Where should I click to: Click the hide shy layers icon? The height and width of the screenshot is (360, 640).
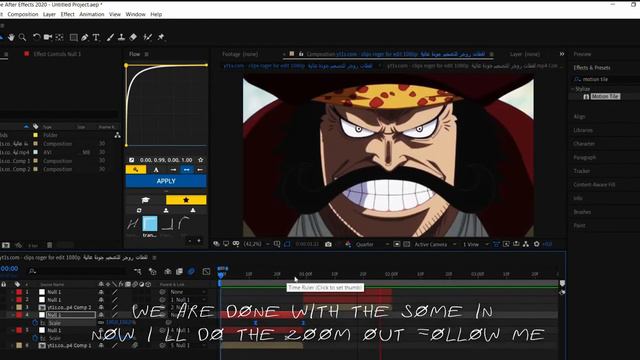[x=168, y=271]
